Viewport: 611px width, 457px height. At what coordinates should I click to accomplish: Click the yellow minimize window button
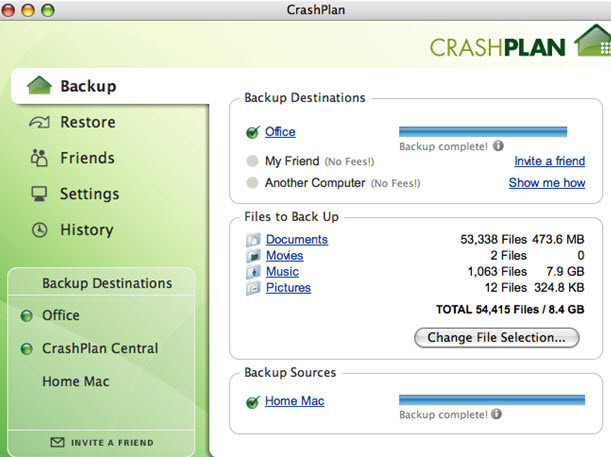coord(28,10)
